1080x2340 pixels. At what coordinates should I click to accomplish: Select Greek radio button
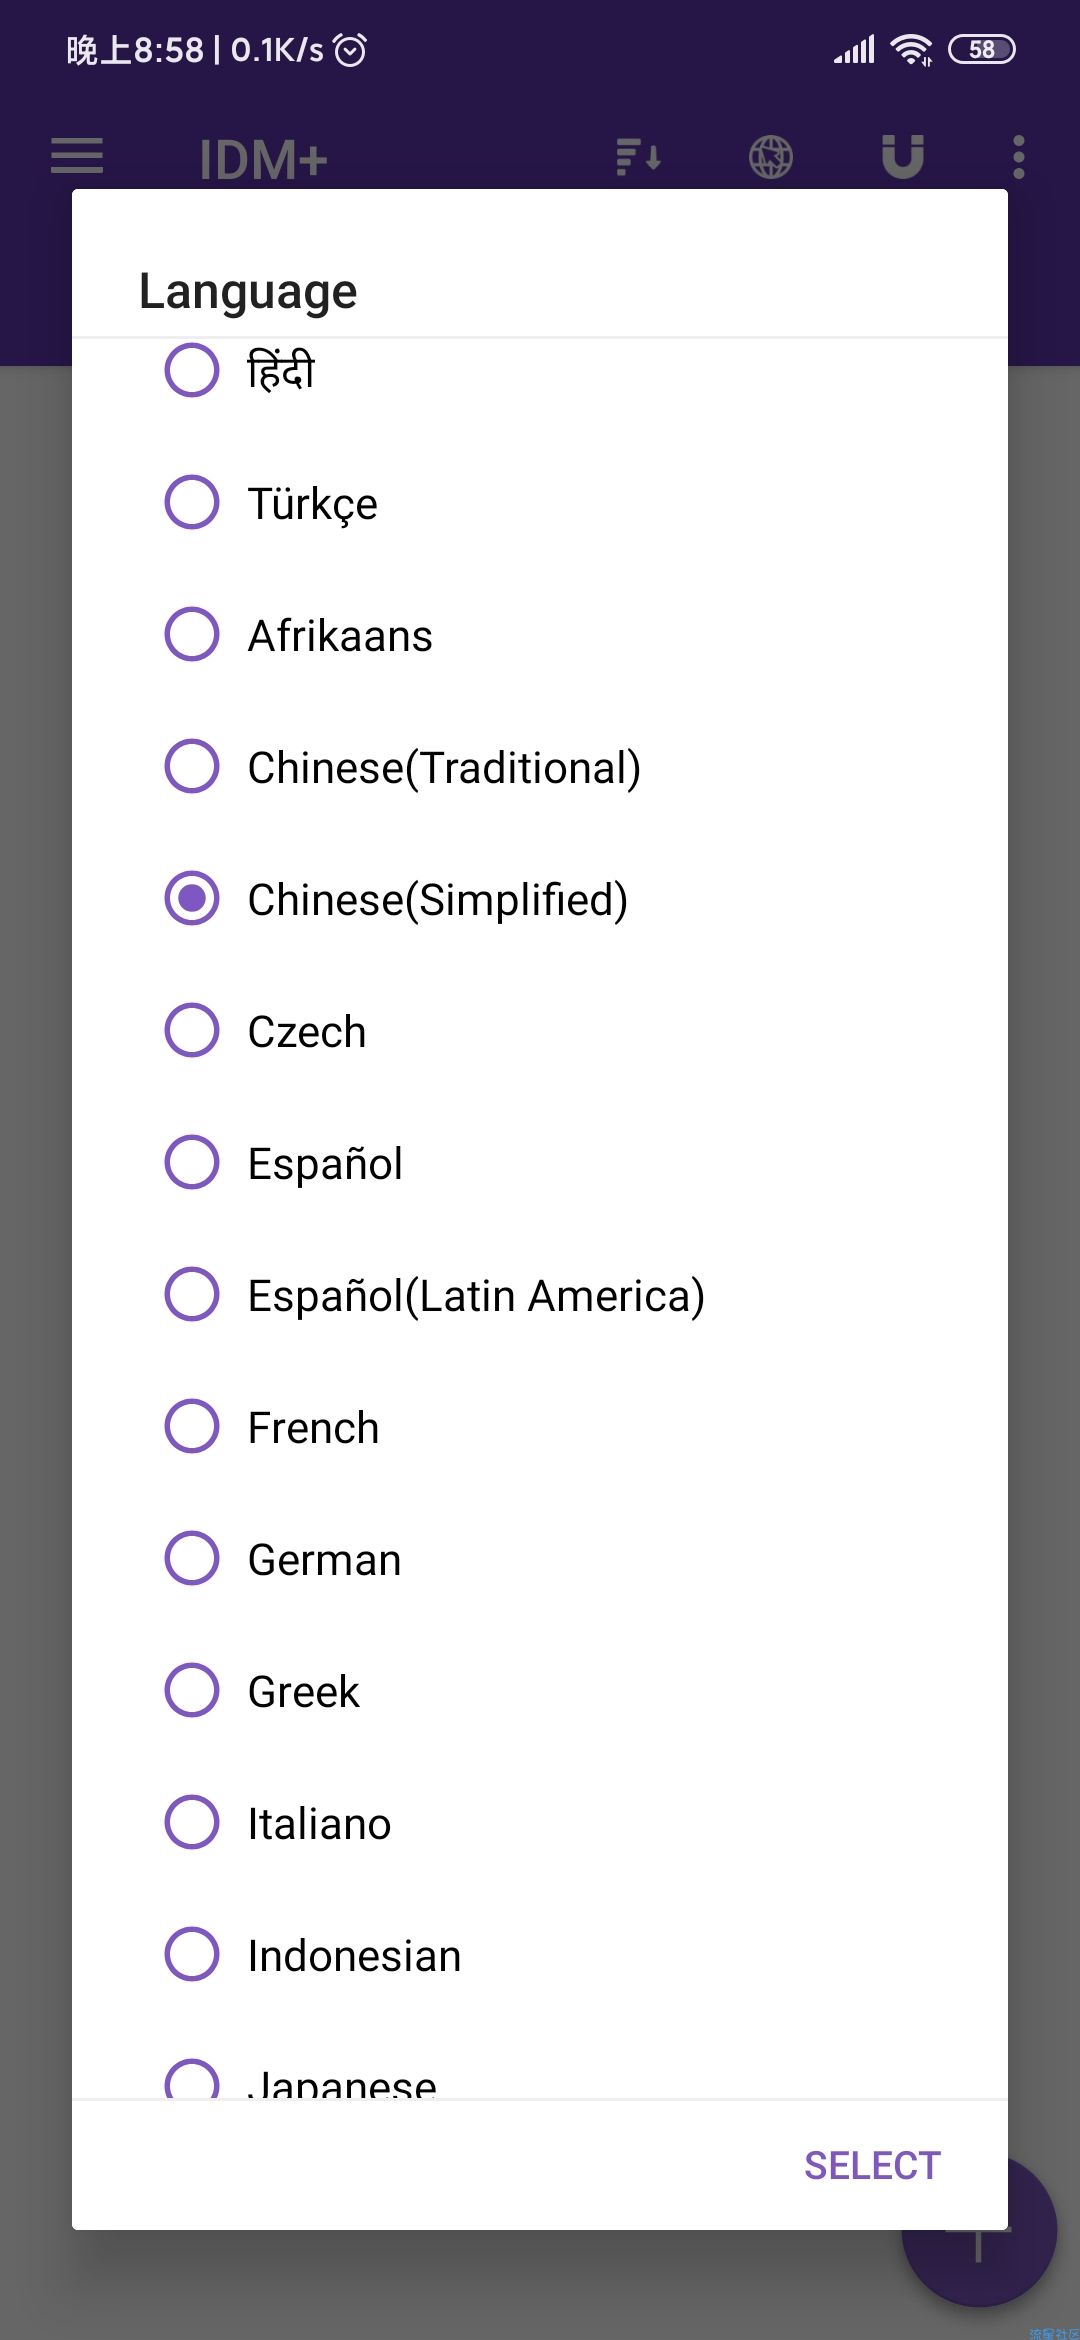coord(192,1690)
